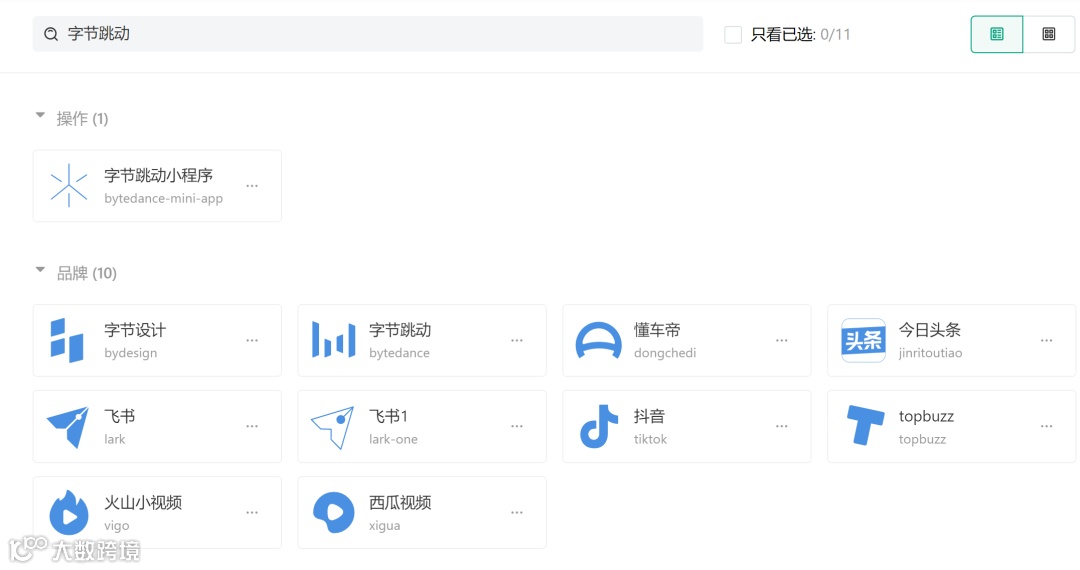This screenshot has width=1080, height=570.
Task: Switch to the list view layout
Action: (x=997, y=34)
